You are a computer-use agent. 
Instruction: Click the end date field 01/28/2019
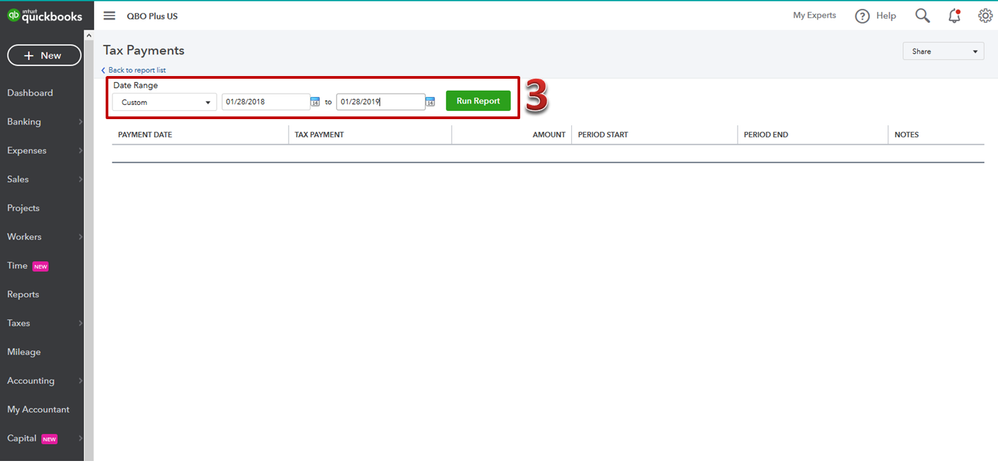click(381, 102)
